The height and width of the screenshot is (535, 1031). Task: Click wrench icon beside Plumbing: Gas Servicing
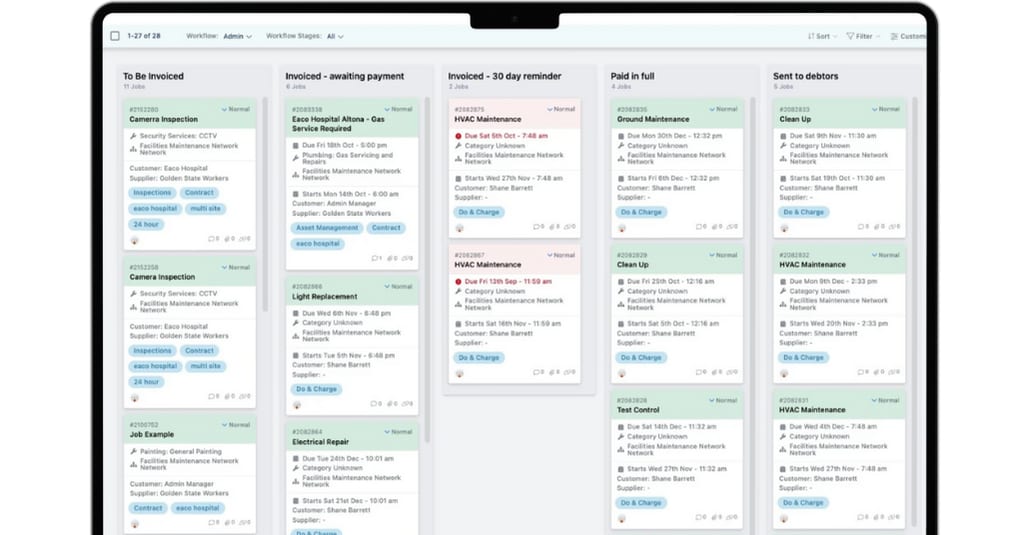click(296, 158)
